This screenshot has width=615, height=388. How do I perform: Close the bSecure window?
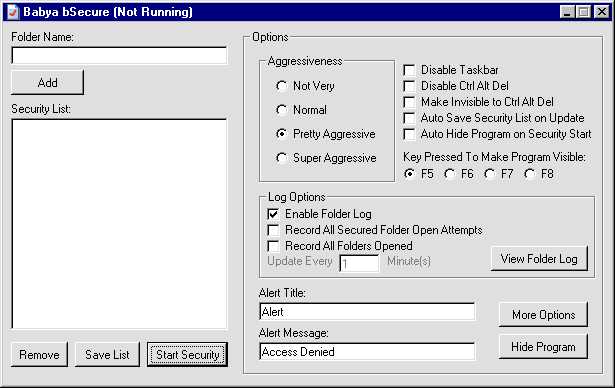click(x=601, y=12)
